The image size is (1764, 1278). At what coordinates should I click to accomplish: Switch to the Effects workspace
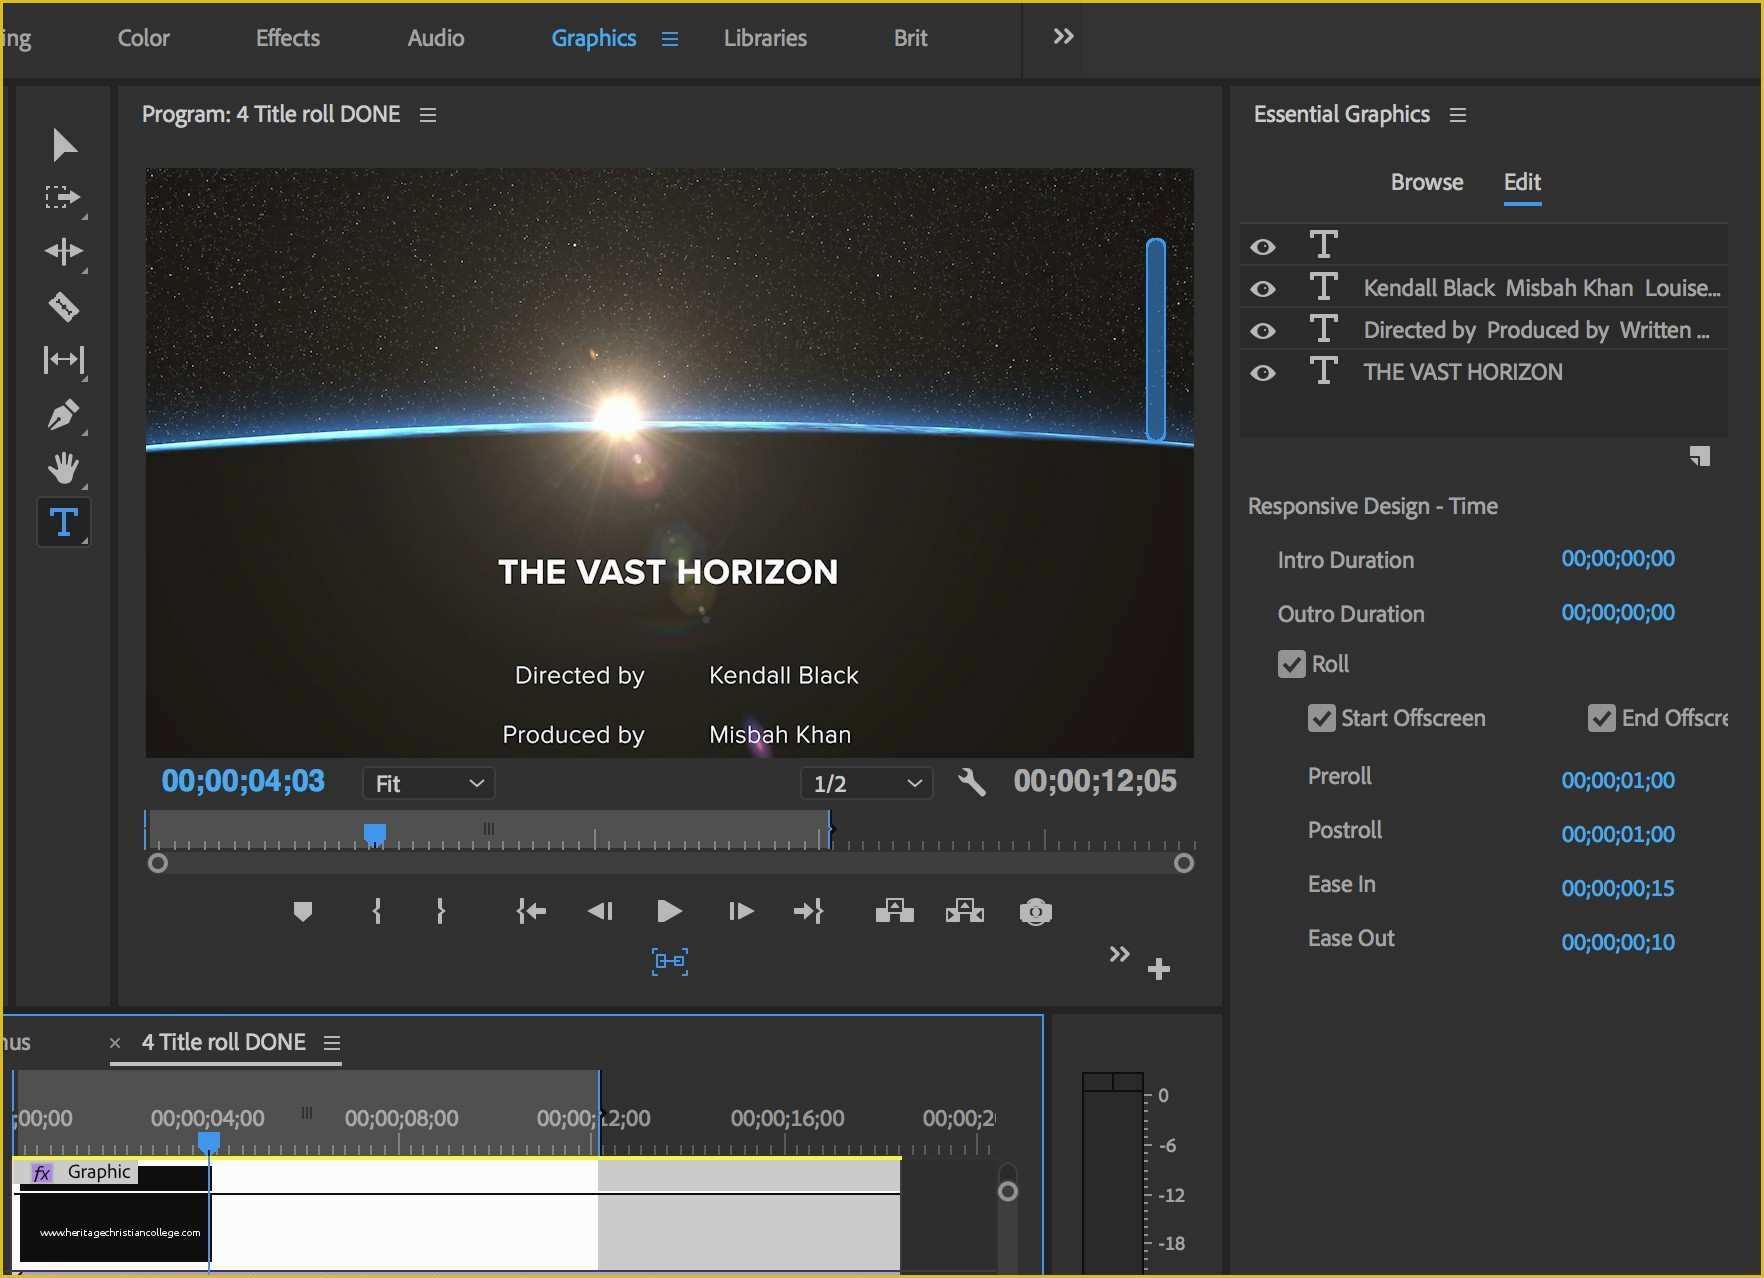tap(288, 38)
